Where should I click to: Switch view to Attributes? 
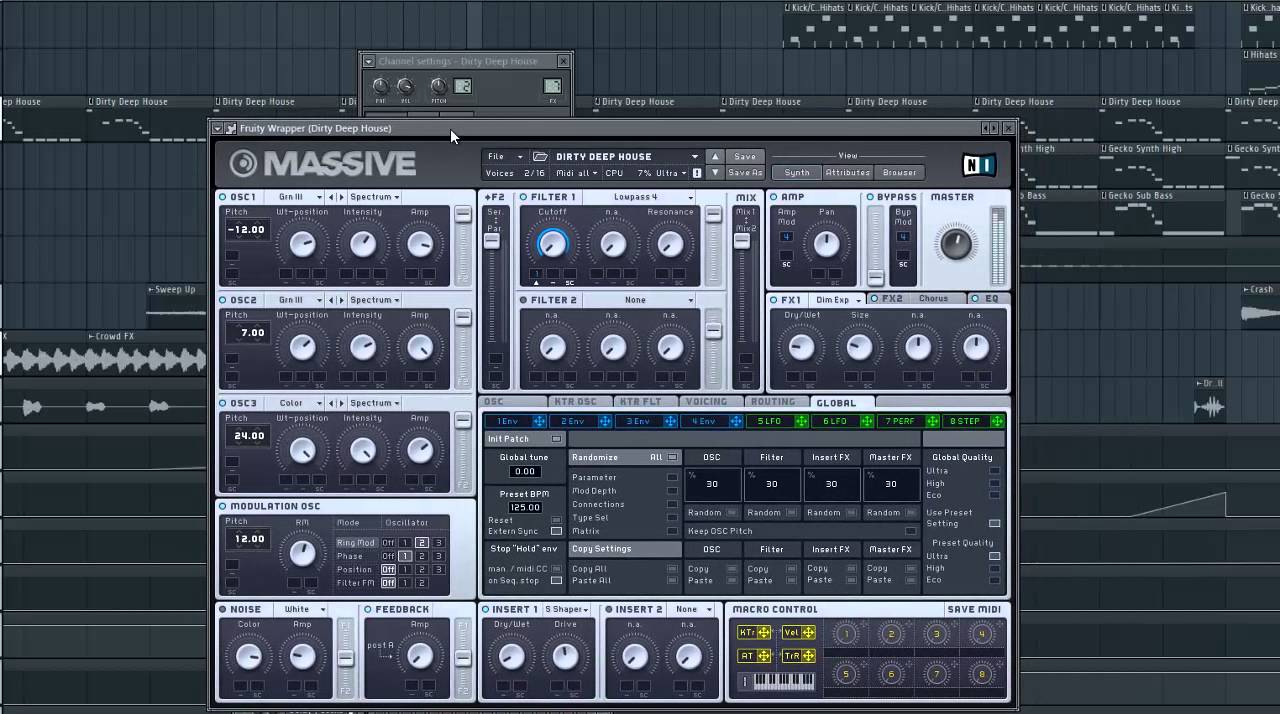point(848,172)
